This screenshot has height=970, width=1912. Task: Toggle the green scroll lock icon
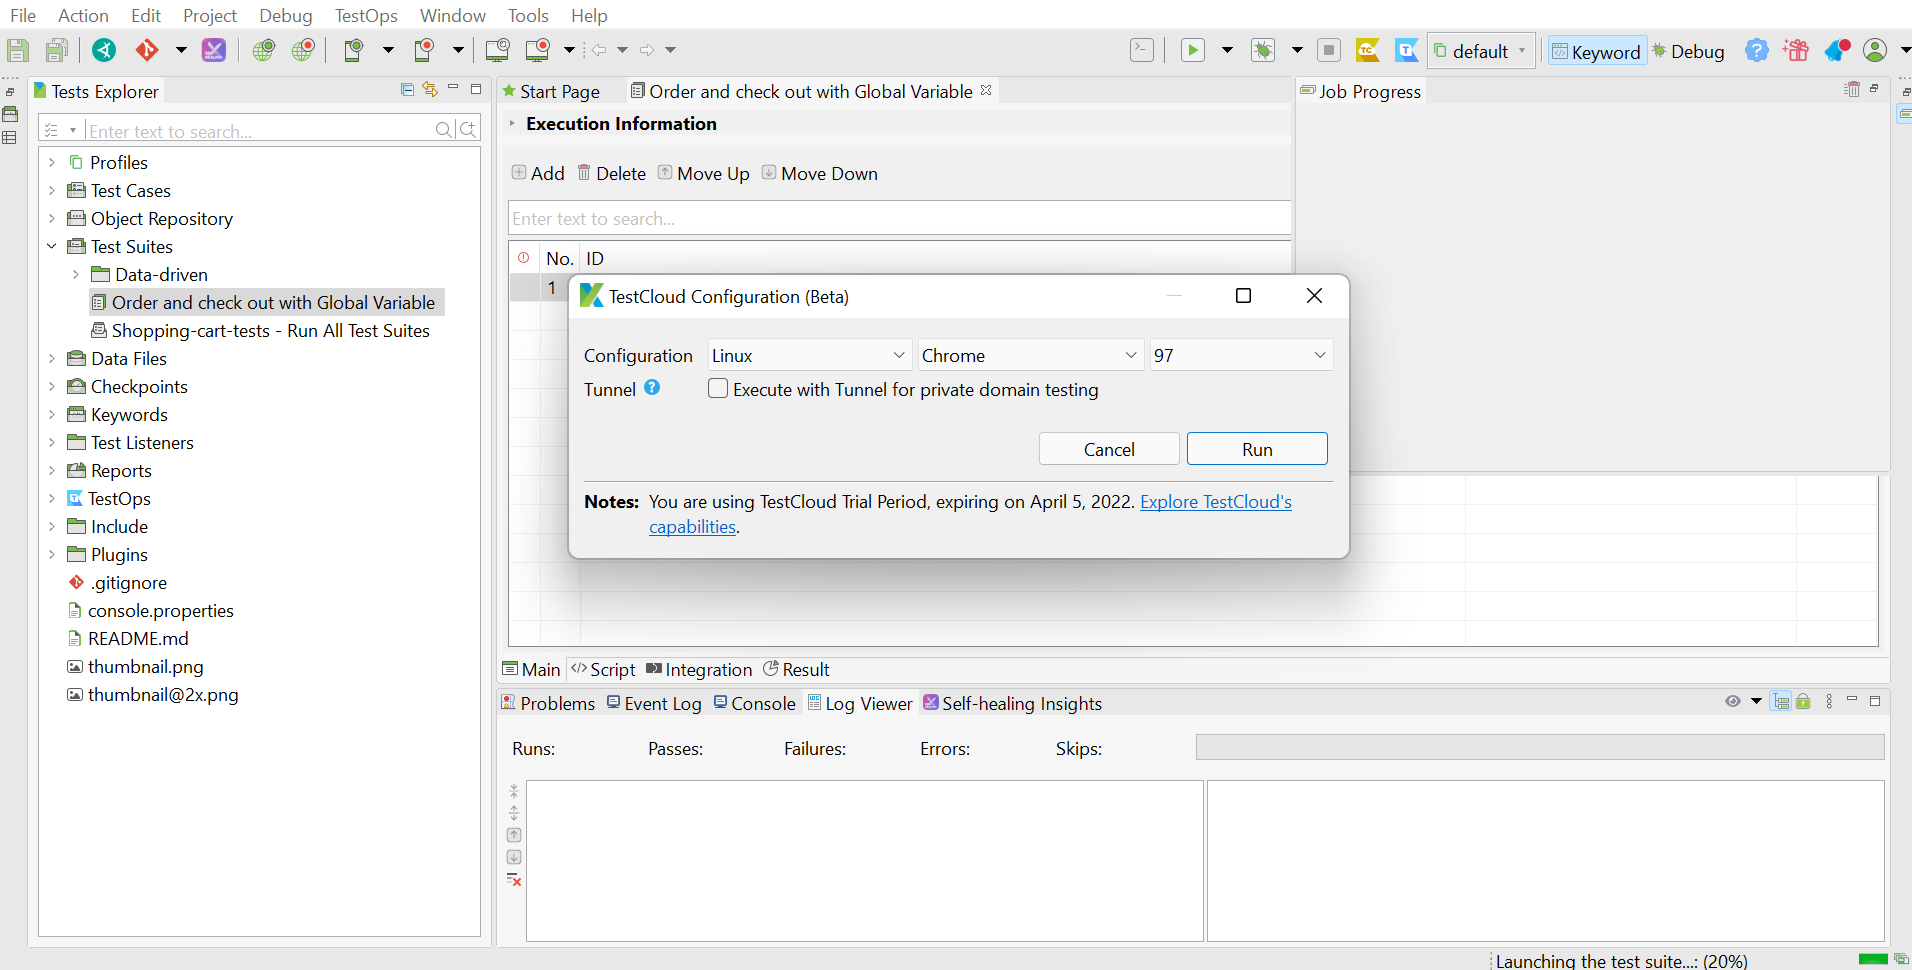pyautogui.click(x=1803, y=701)
